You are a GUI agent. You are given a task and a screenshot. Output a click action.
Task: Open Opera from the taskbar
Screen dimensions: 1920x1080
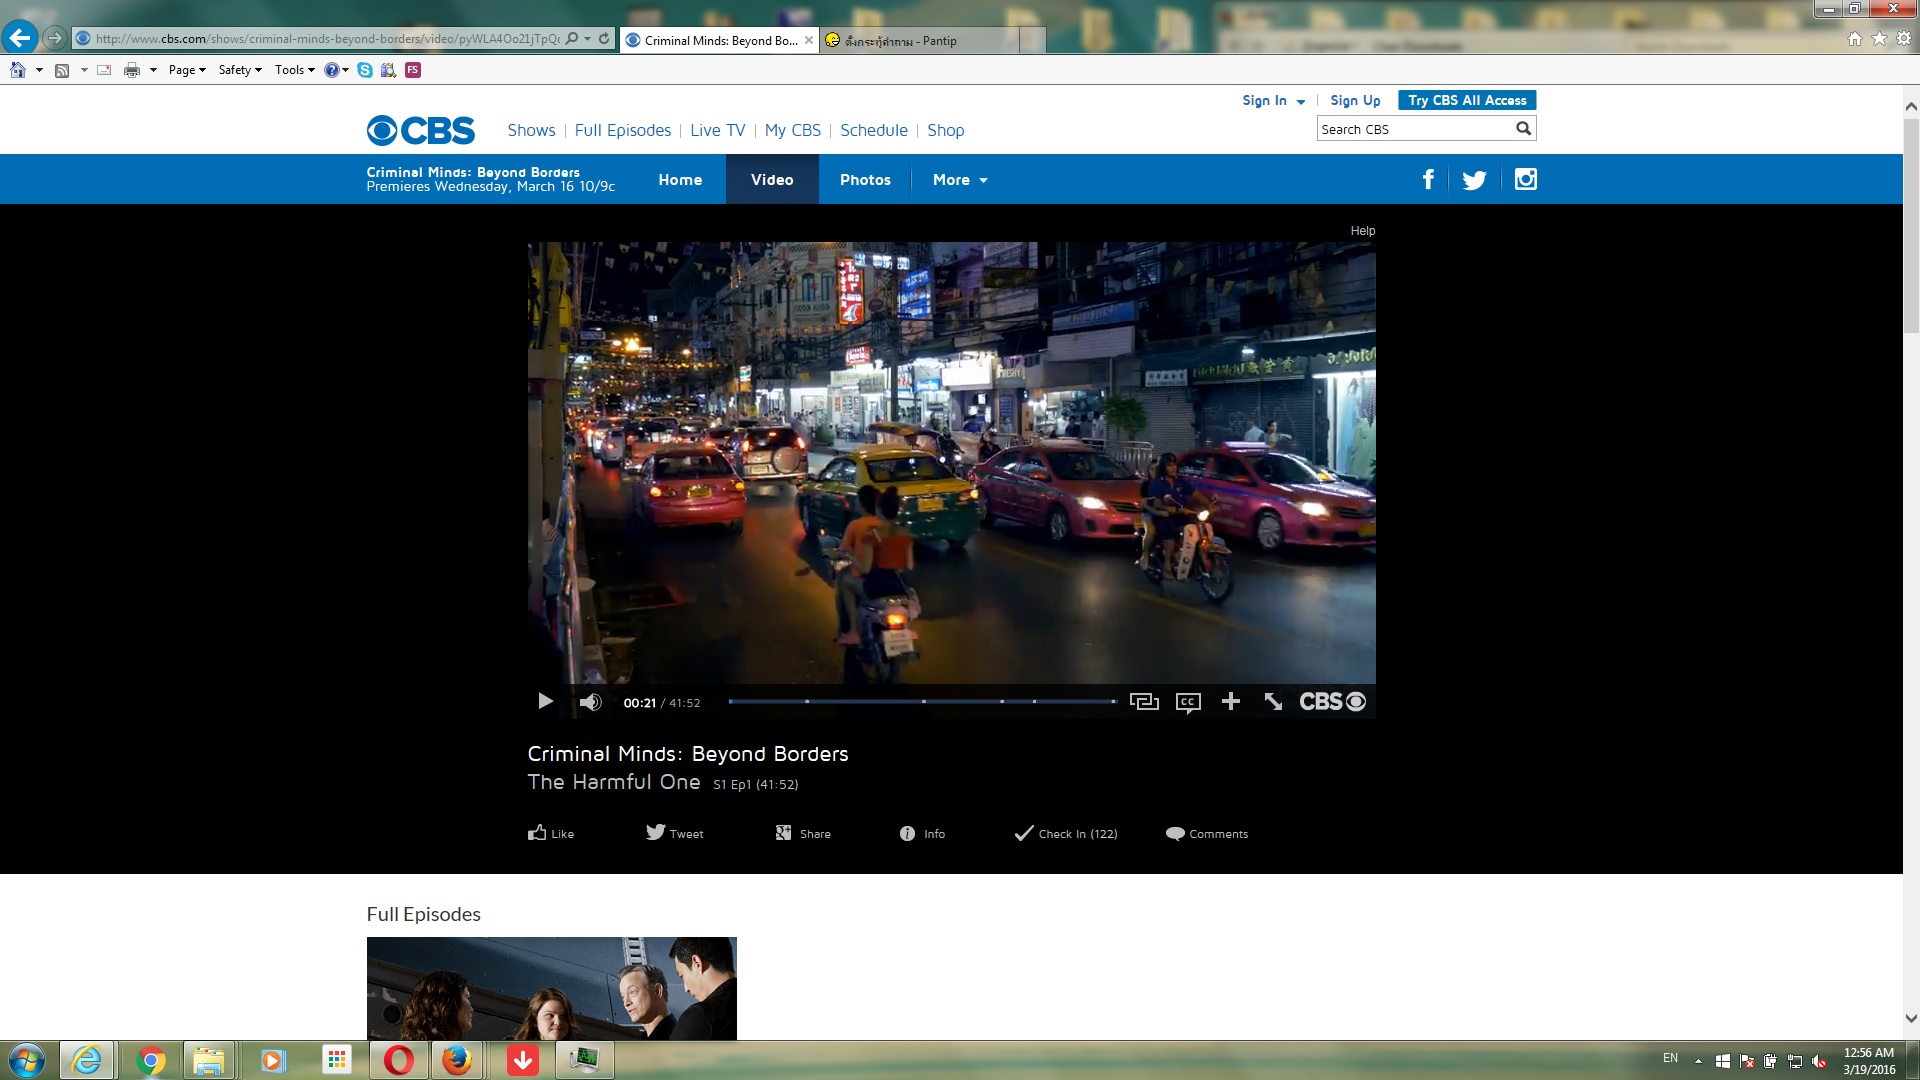pos(398,1060)
